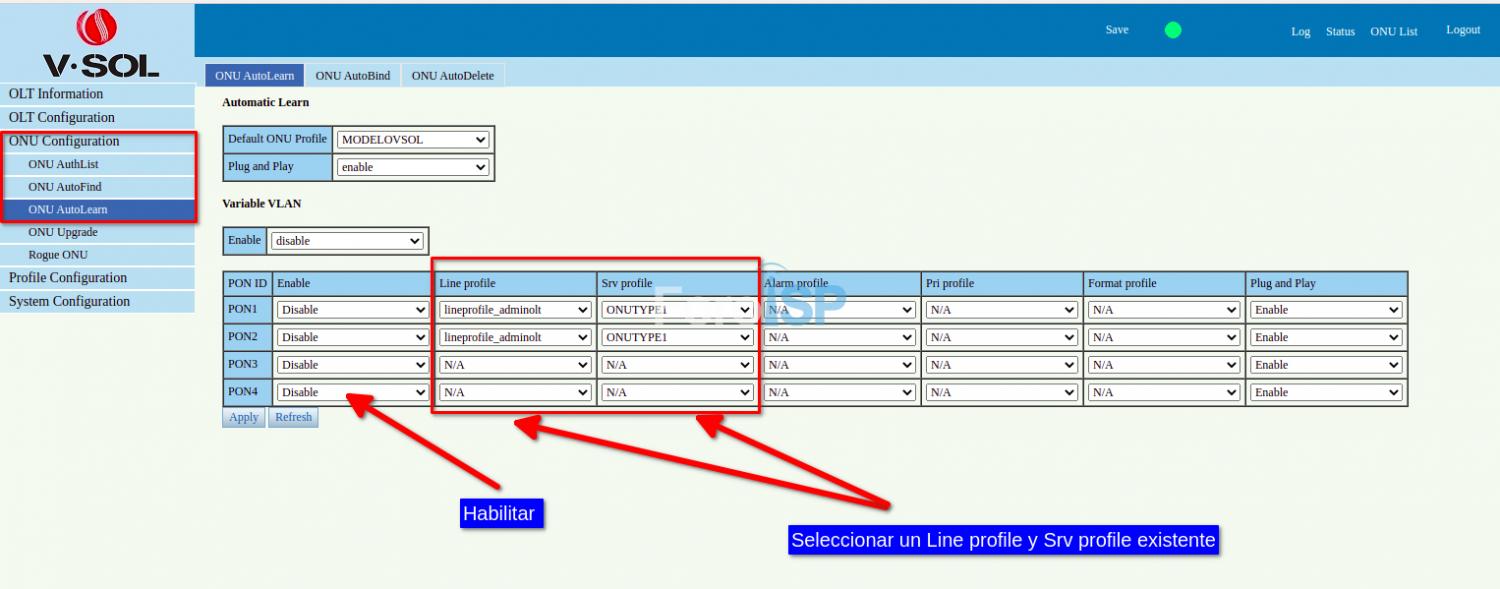Open the Default ONU Profile dropdown

pyautogui.click(x=412, y=140)
